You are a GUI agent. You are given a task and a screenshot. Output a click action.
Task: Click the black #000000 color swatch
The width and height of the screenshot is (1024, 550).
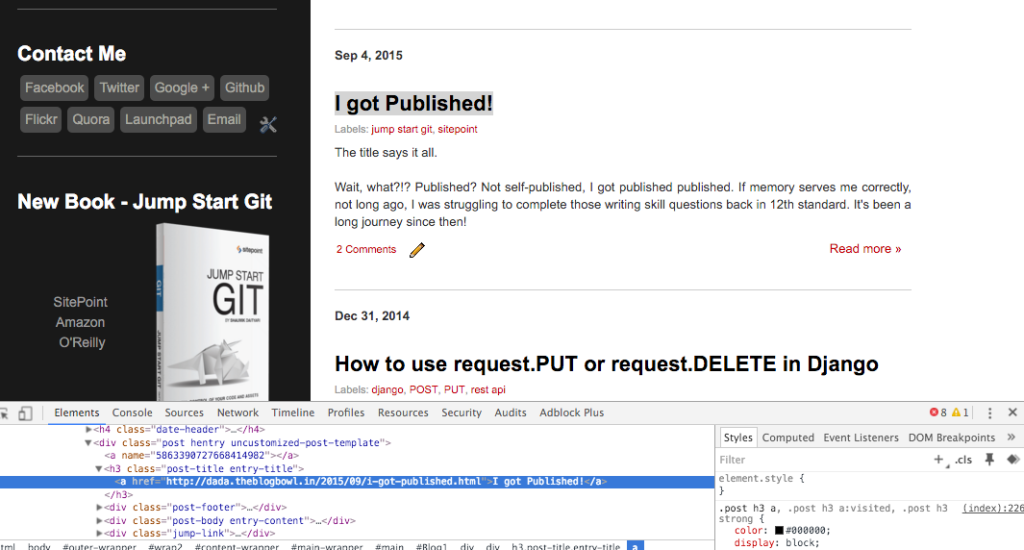[779, 530]
